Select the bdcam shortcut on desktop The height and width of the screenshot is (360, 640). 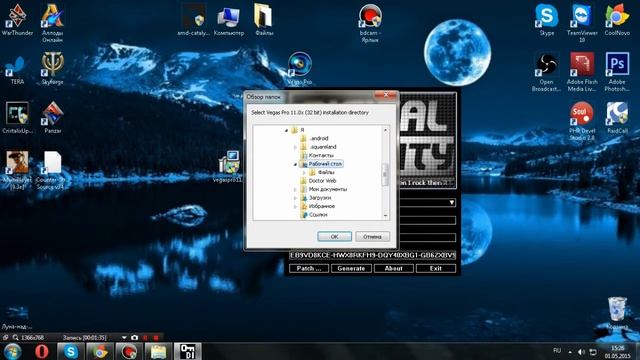point(370,23)
